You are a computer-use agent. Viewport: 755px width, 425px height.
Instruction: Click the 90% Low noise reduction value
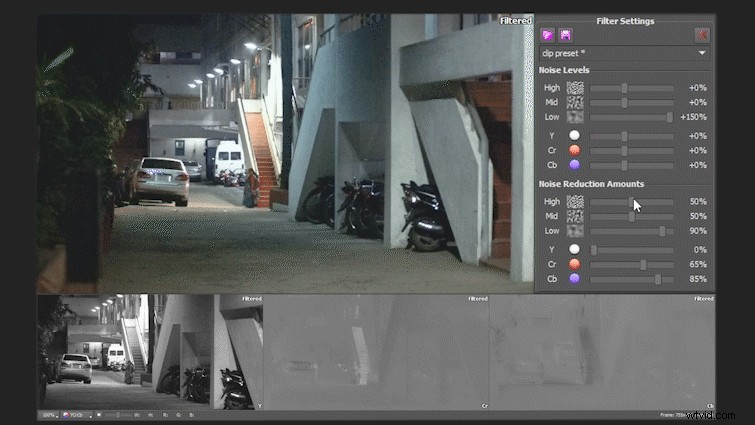(x=698, y=231)
